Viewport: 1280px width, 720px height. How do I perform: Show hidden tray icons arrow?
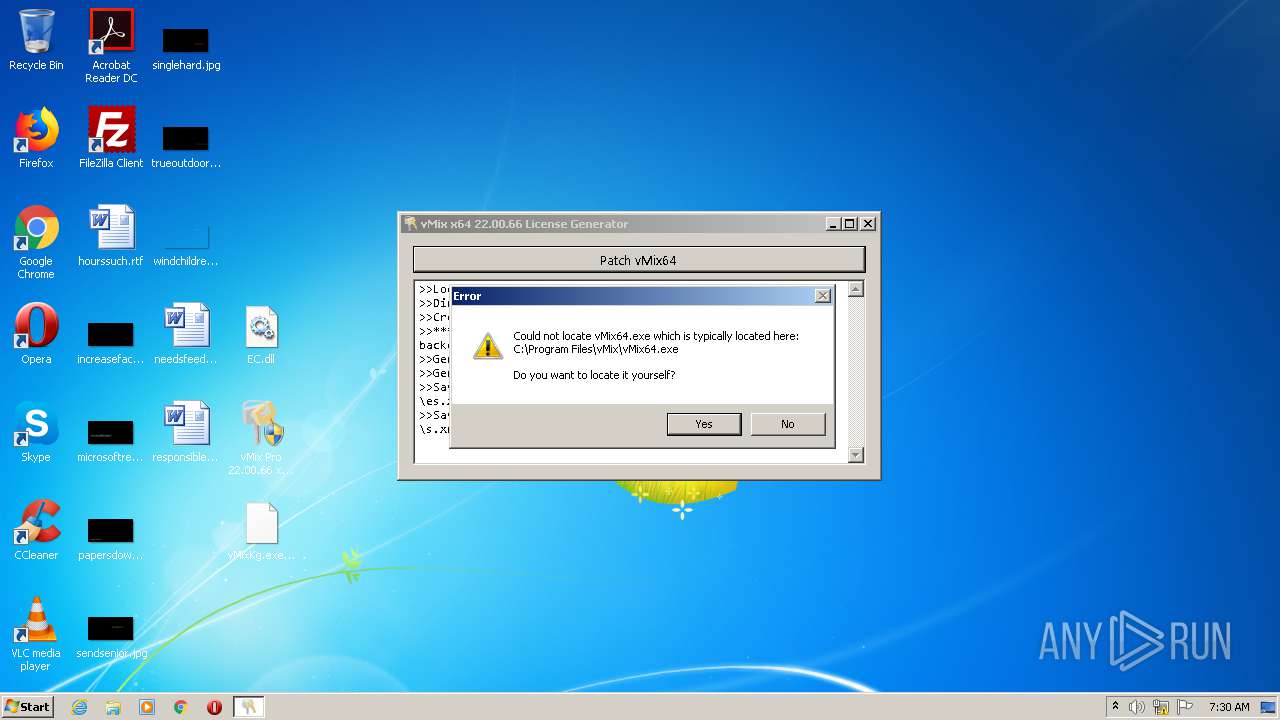[1115, 707]
